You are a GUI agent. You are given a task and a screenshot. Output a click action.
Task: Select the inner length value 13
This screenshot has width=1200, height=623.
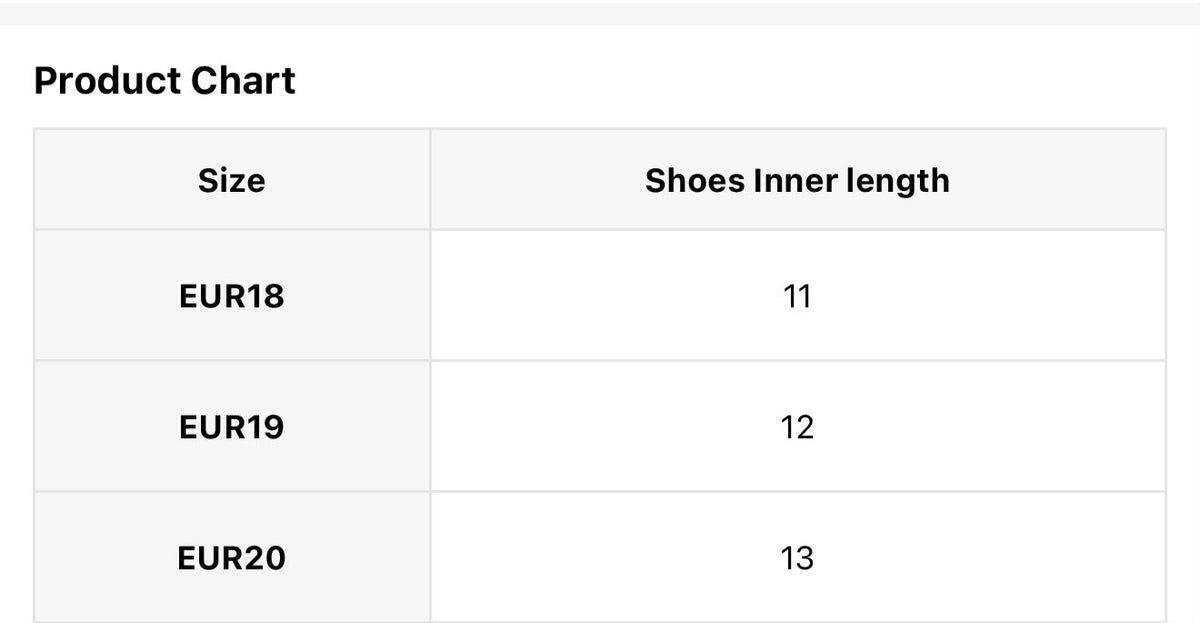798,557
